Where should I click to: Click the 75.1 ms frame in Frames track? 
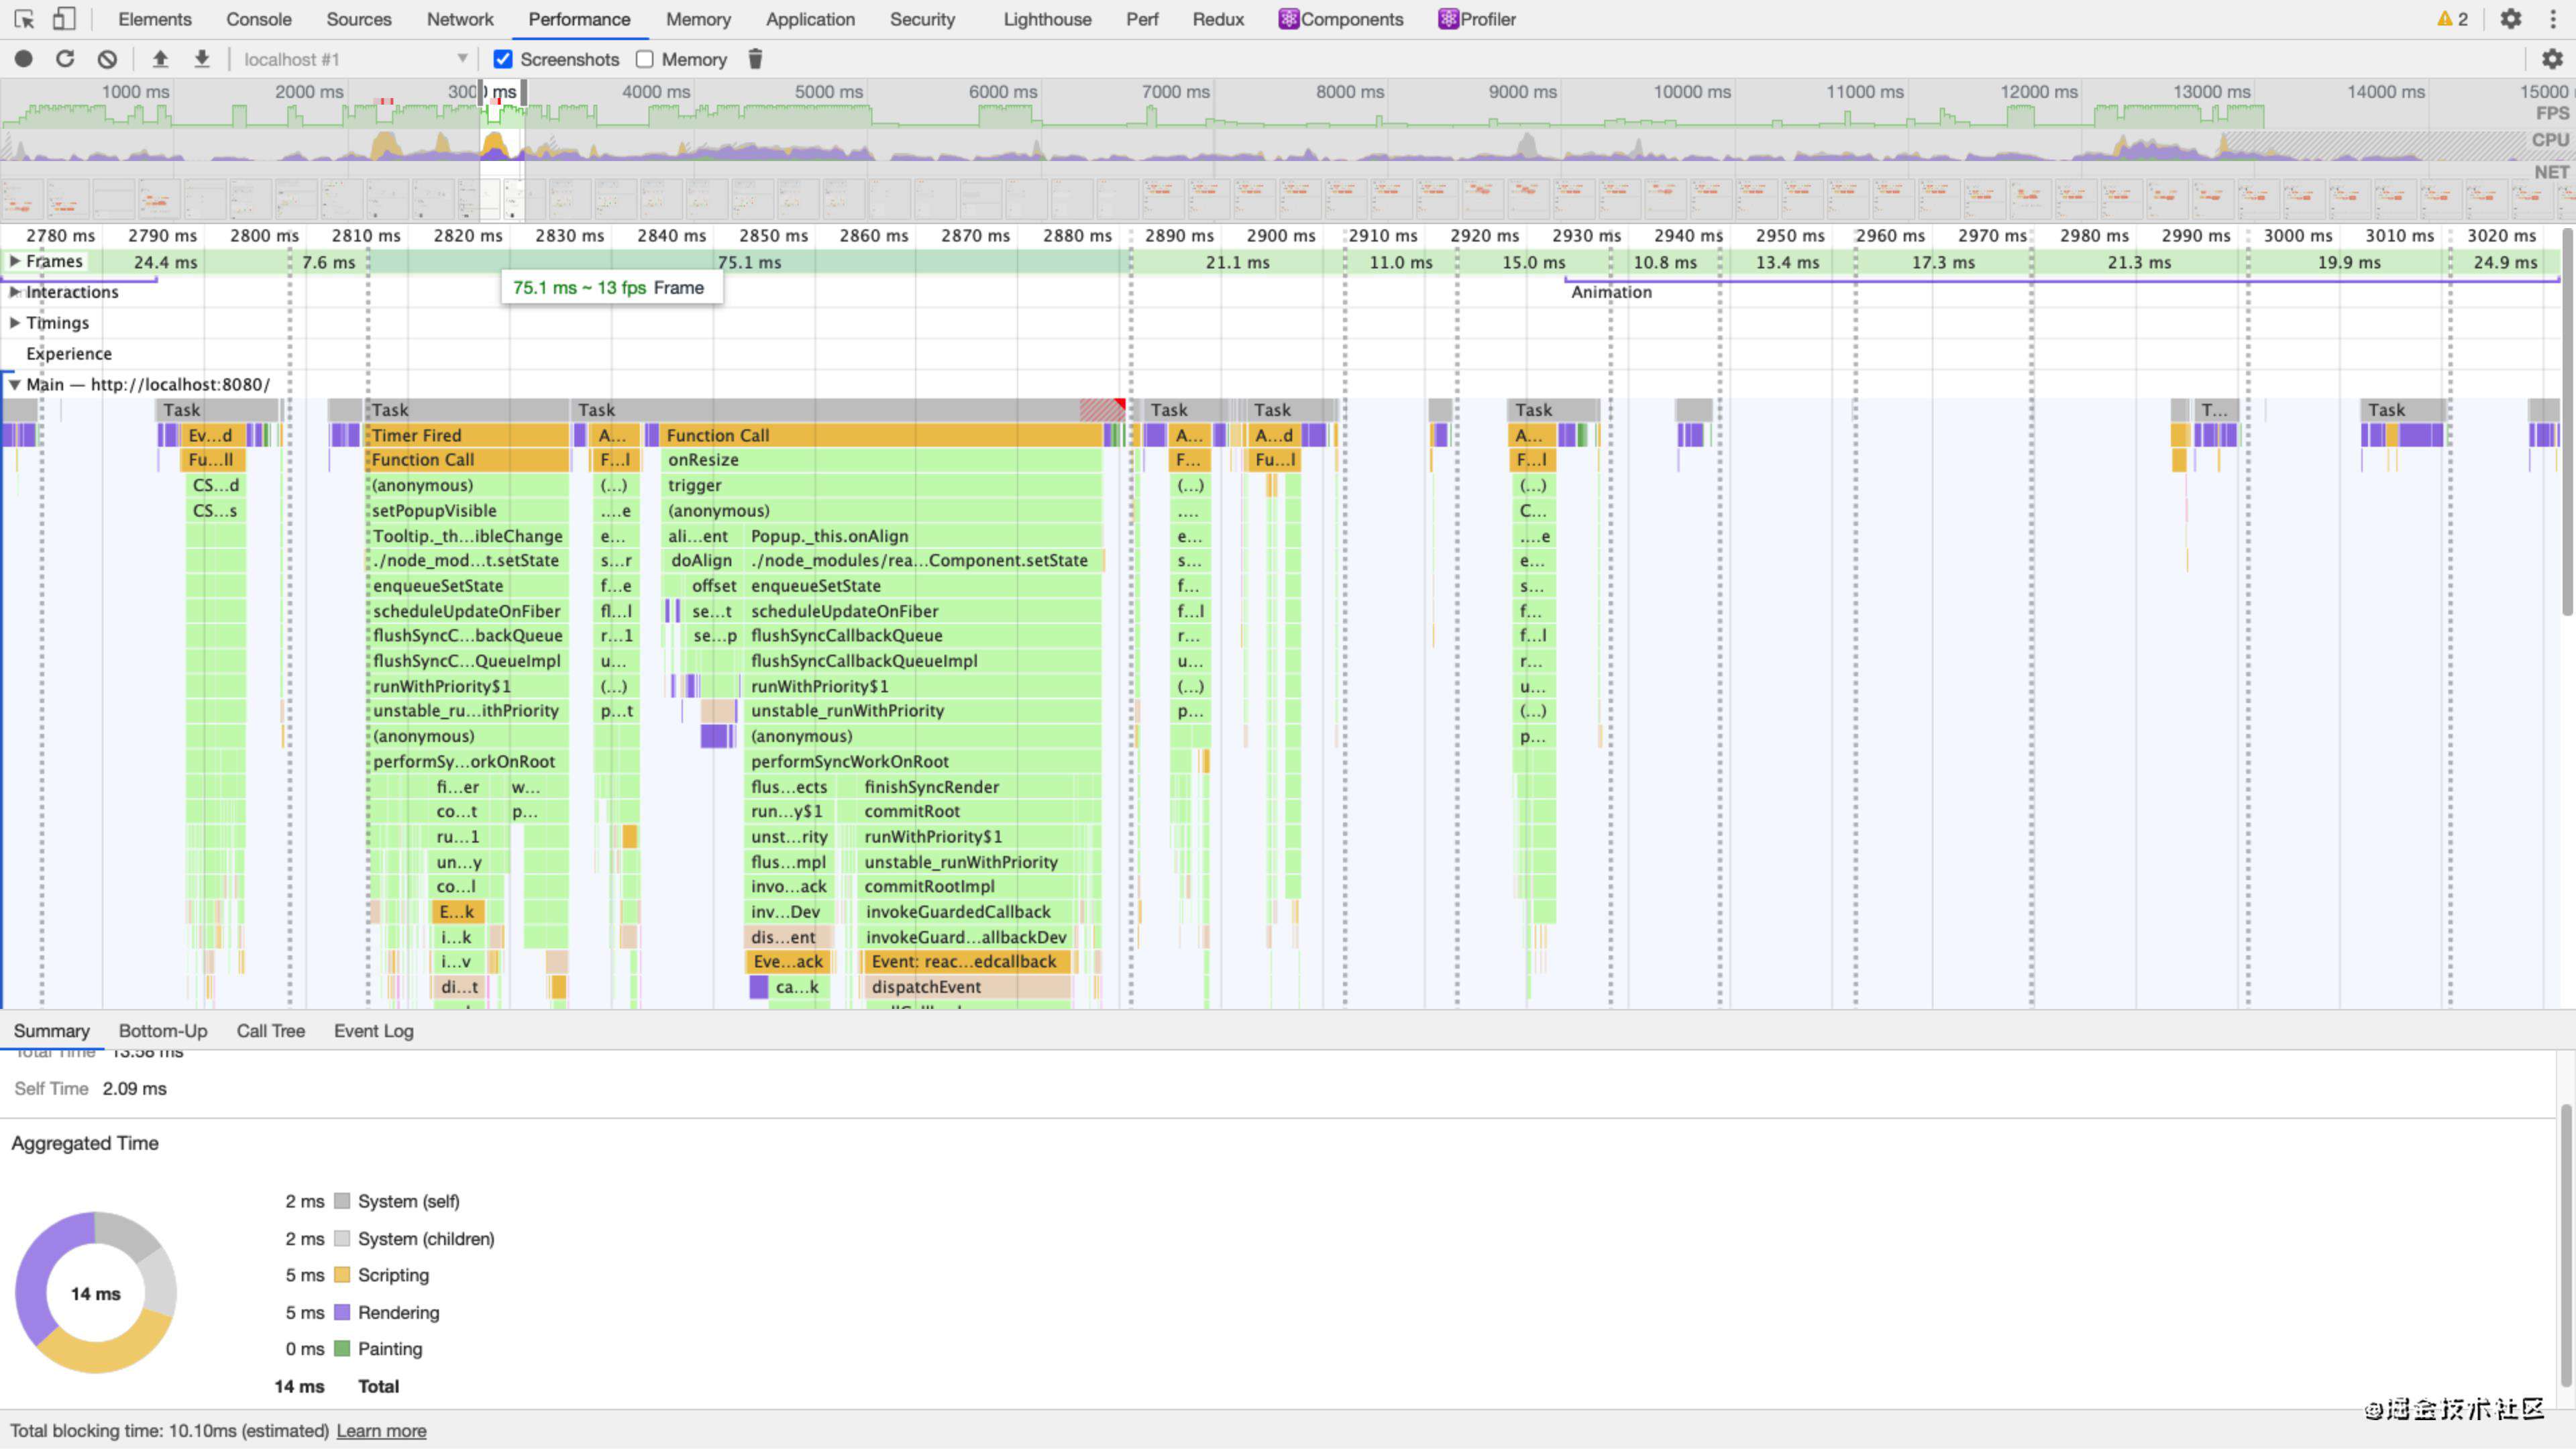(749, 262)
